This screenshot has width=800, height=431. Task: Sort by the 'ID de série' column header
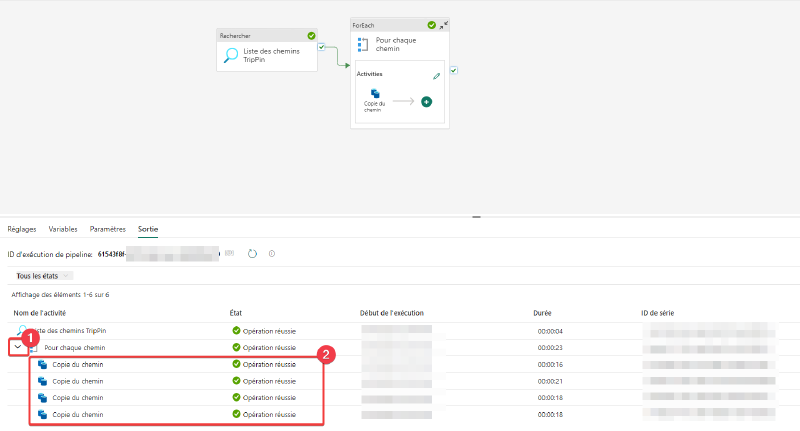click(658, 313)
